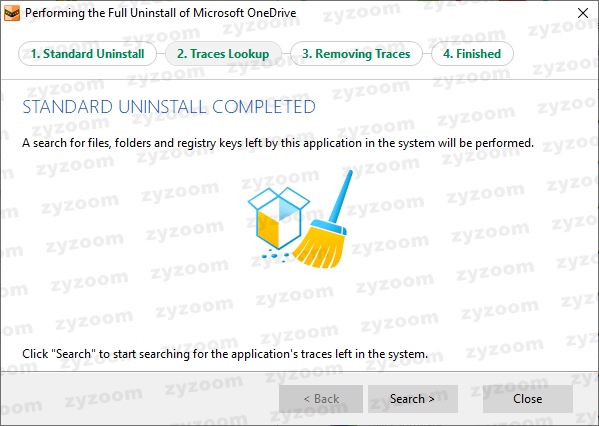Select the 2. Traces Lookup step
This screenshot has height=426, width=599.
(223, 54)
